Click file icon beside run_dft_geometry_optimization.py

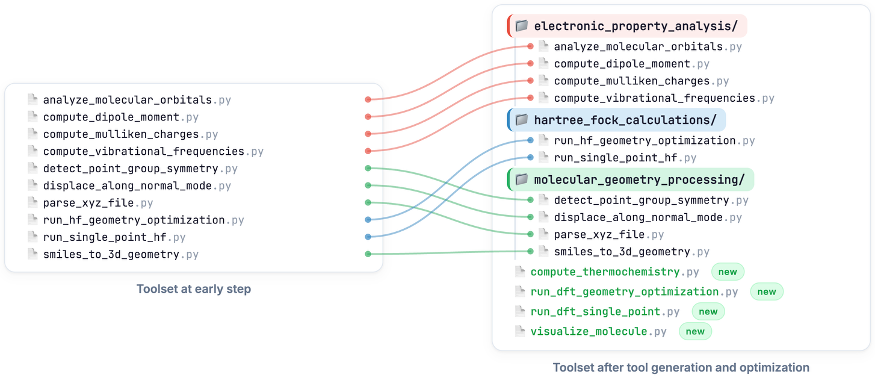pos(520,291)
